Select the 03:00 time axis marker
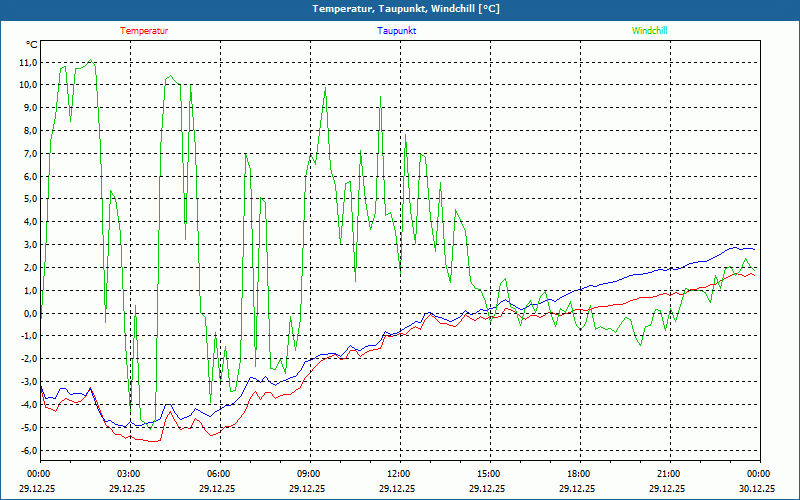 tap(129, 474)
